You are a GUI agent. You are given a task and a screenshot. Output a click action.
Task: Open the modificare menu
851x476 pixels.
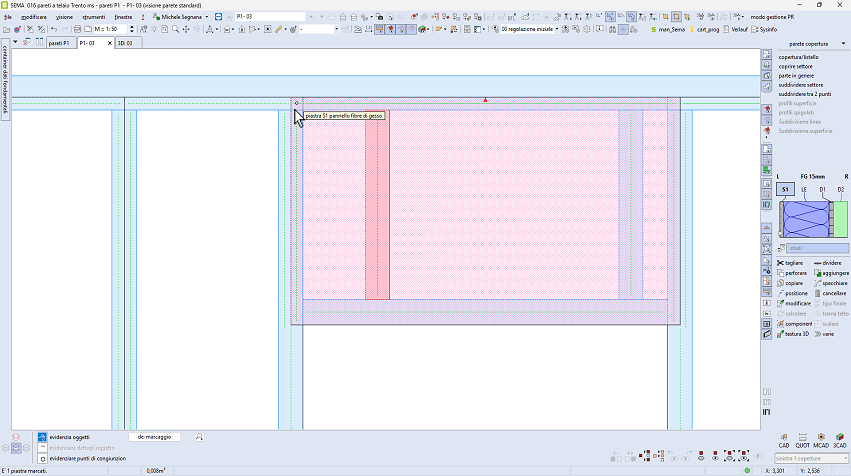[x=33, y=17]
